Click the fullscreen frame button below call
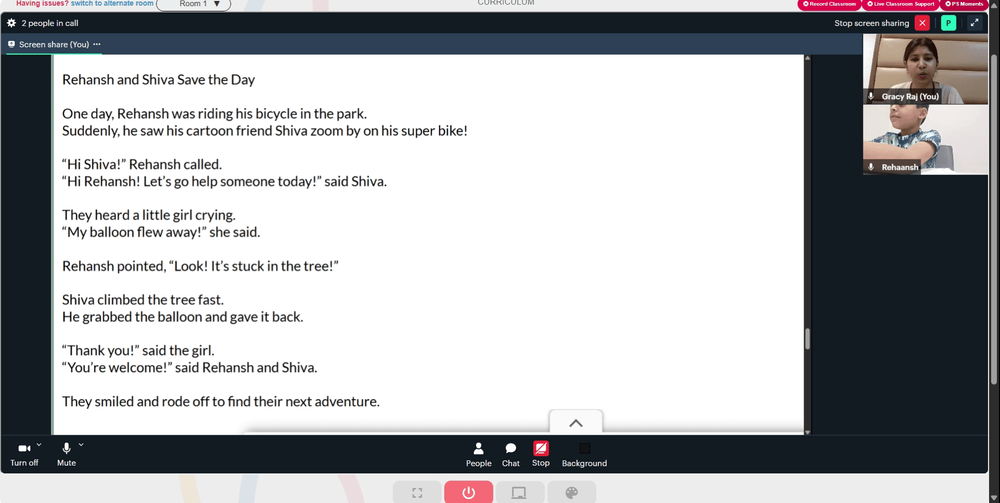Viewport: 1000px width, 503px height. [x=417, y=492]
